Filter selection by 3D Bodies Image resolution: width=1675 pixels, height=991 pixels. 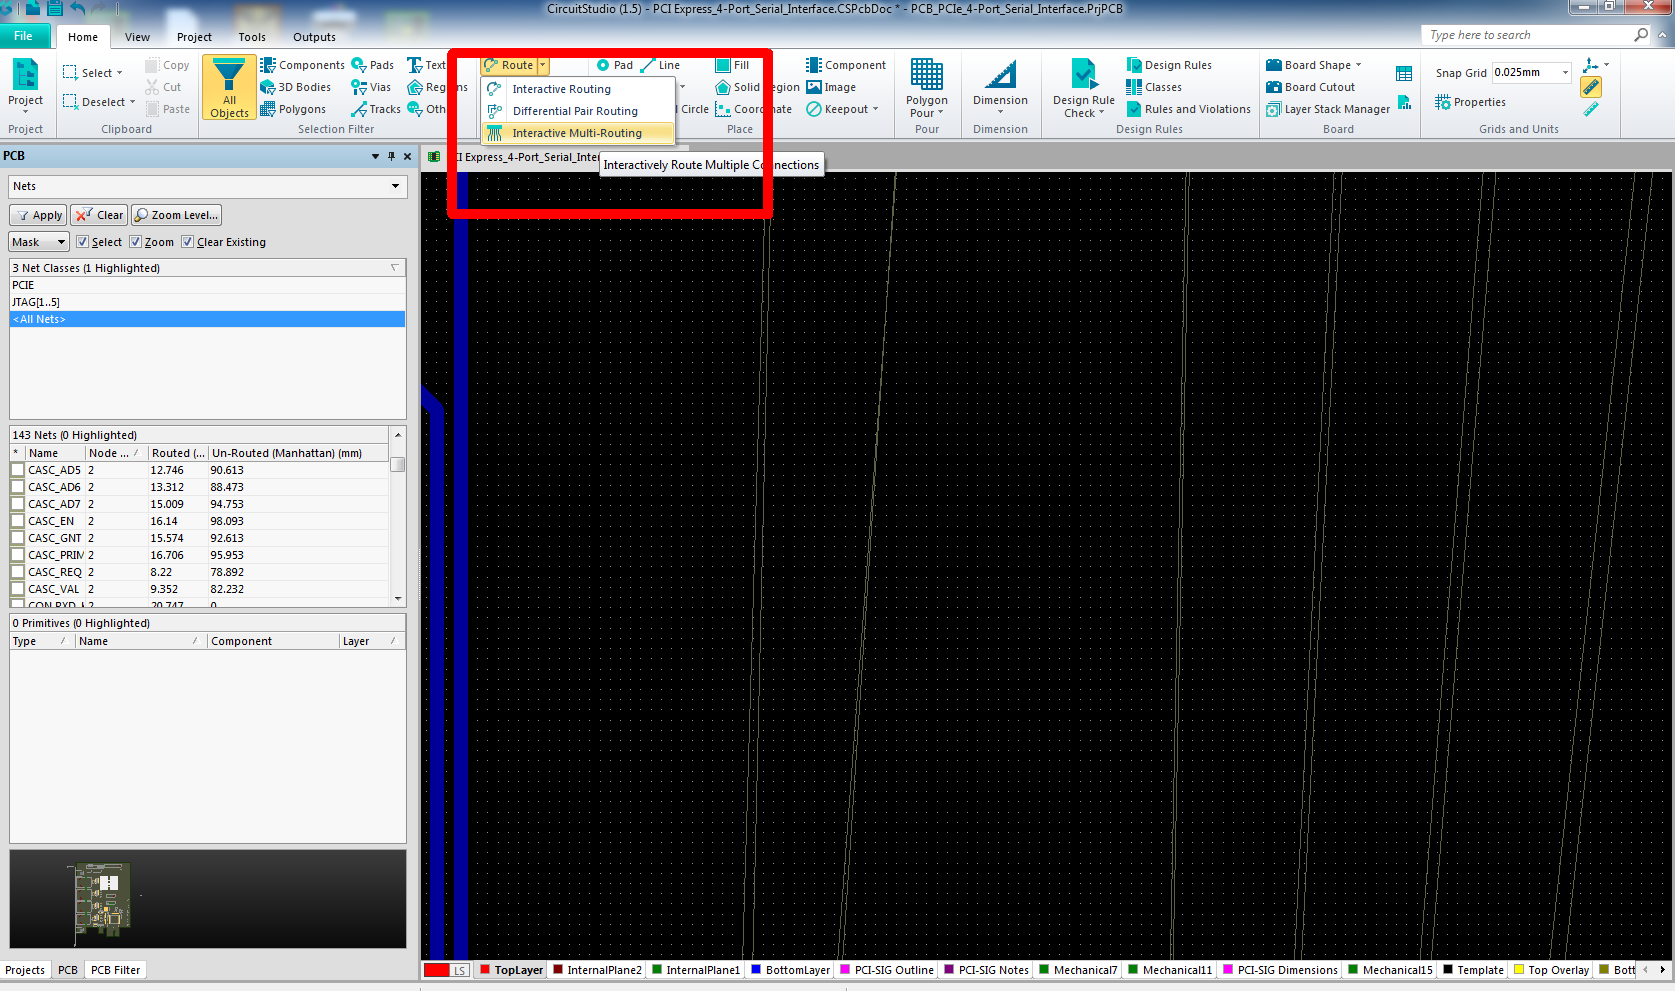point(295,87)
